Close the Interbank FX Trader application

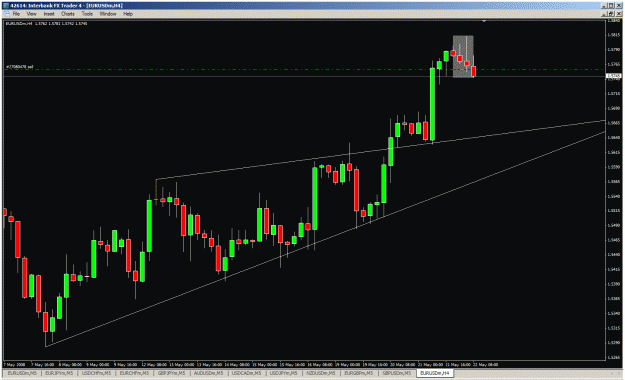(618, 6)
